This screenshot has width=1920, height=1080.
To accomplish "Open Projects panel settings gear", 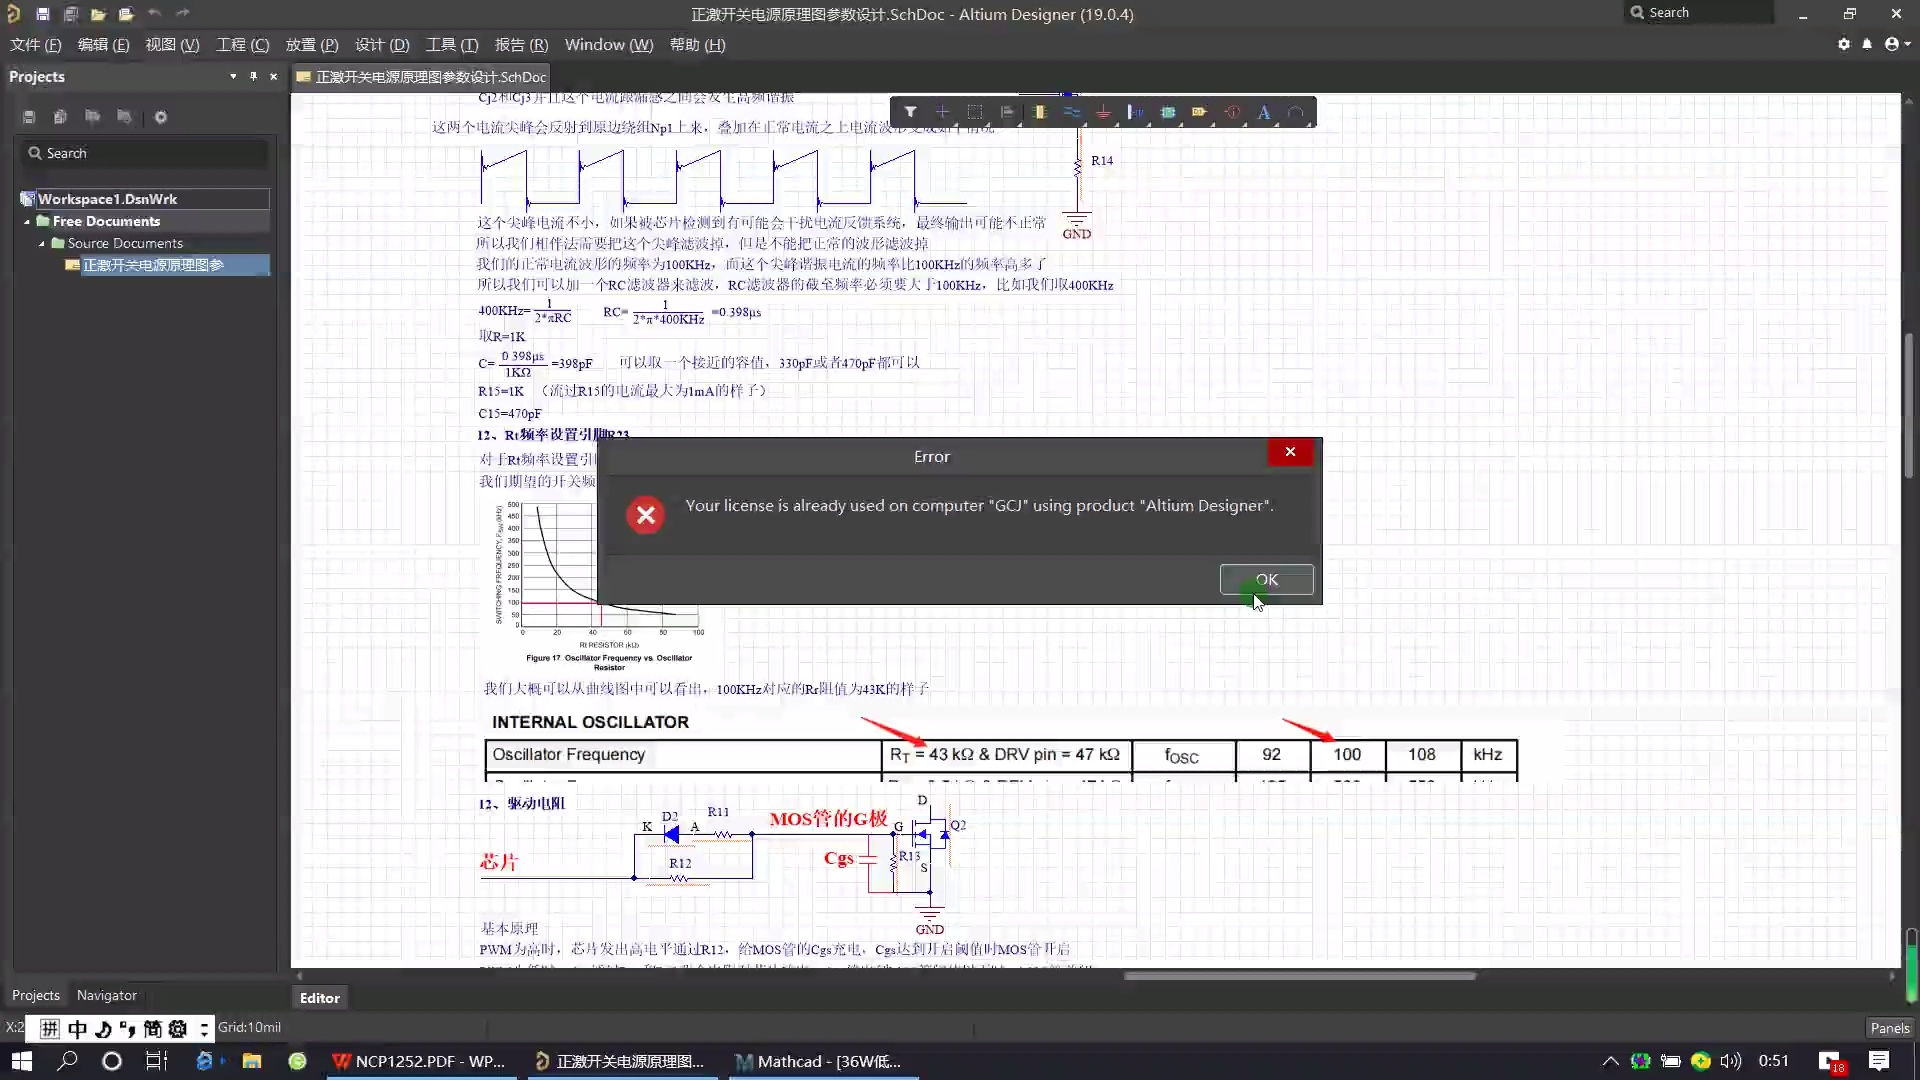I will coord(160,117).
